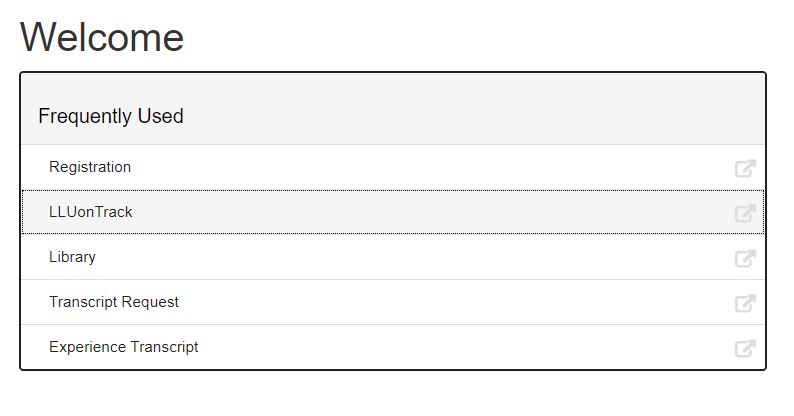Click the middle of the Experience Transcript row
Viewport: 794px width, 416px height.
tap(392, 347)
